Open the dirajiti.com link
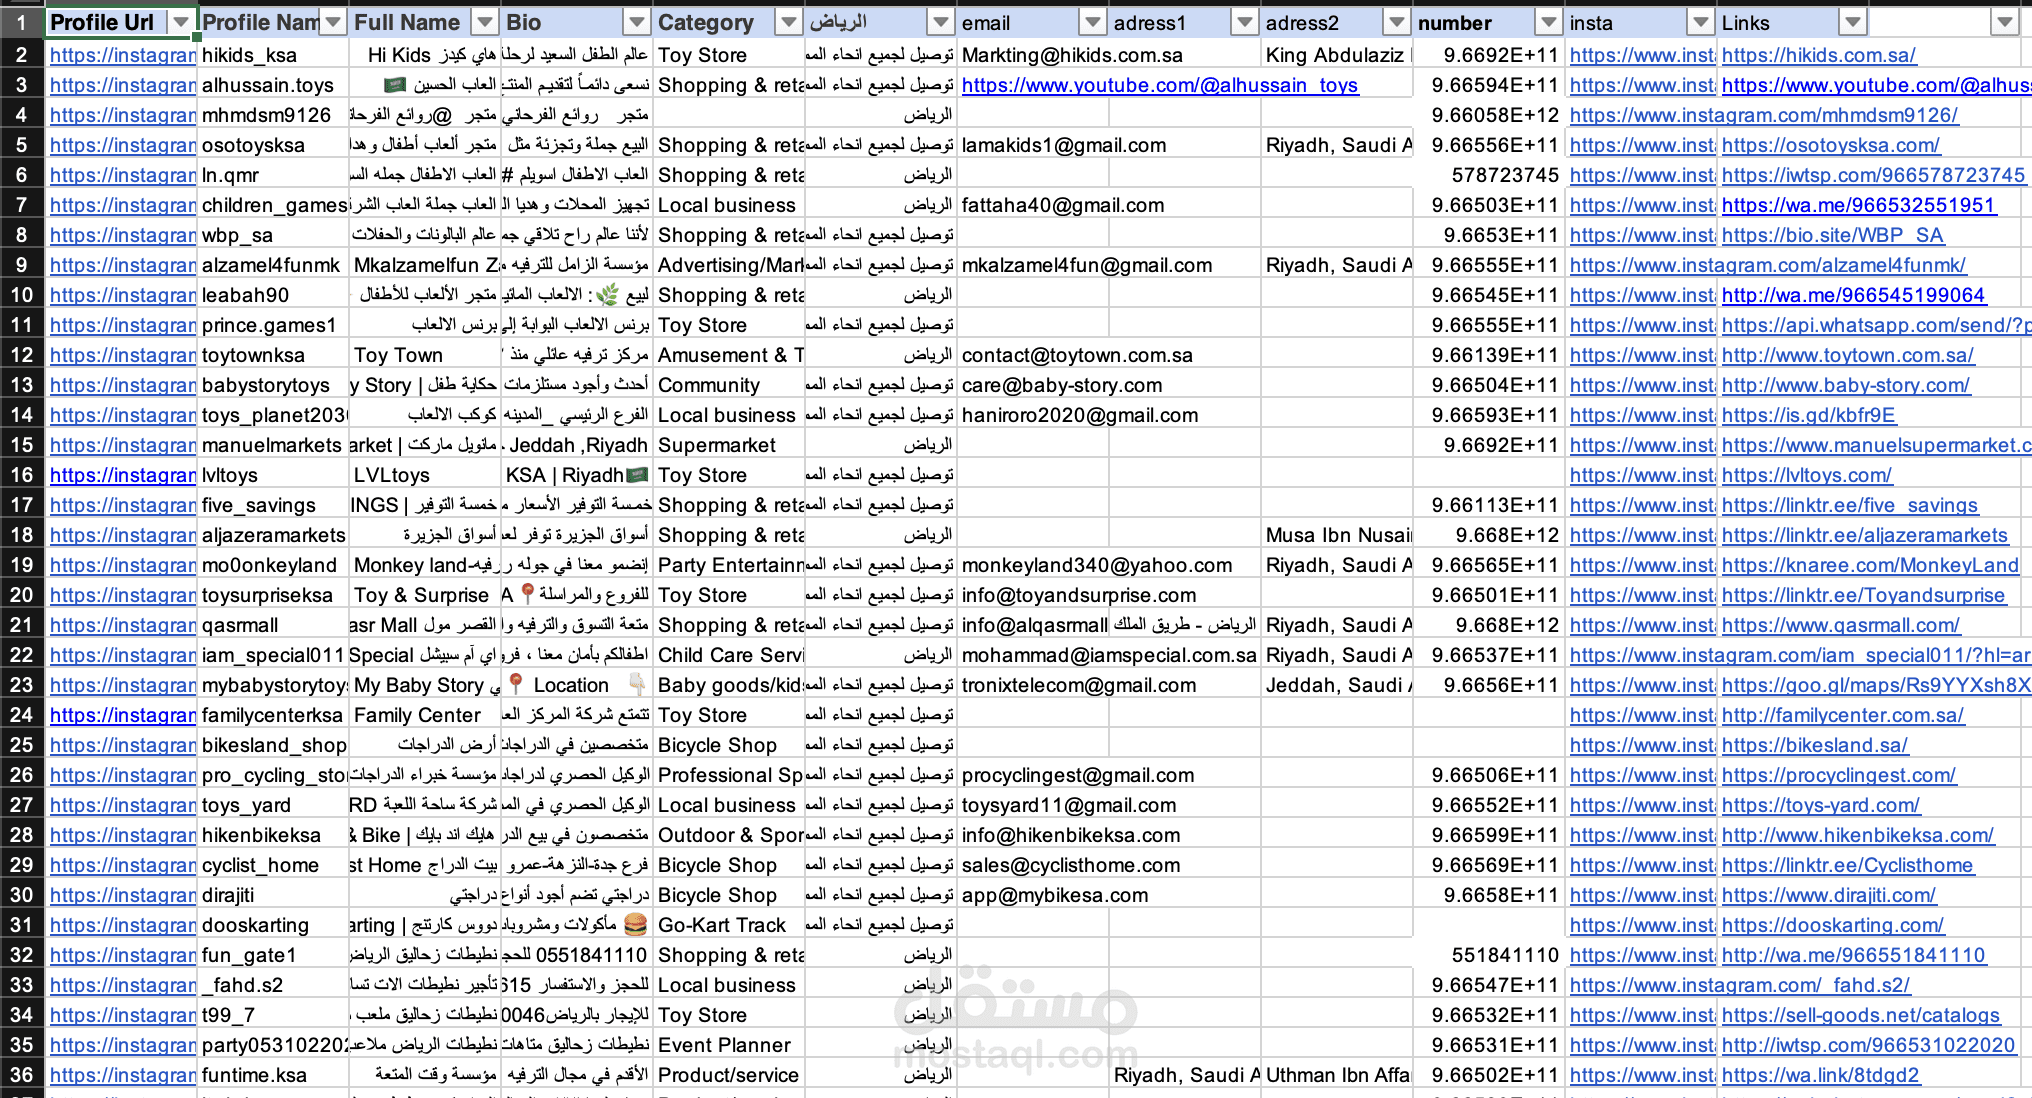This screenshot has width=2032, height=1098. pyautogui.click(x=1829, y=895)
